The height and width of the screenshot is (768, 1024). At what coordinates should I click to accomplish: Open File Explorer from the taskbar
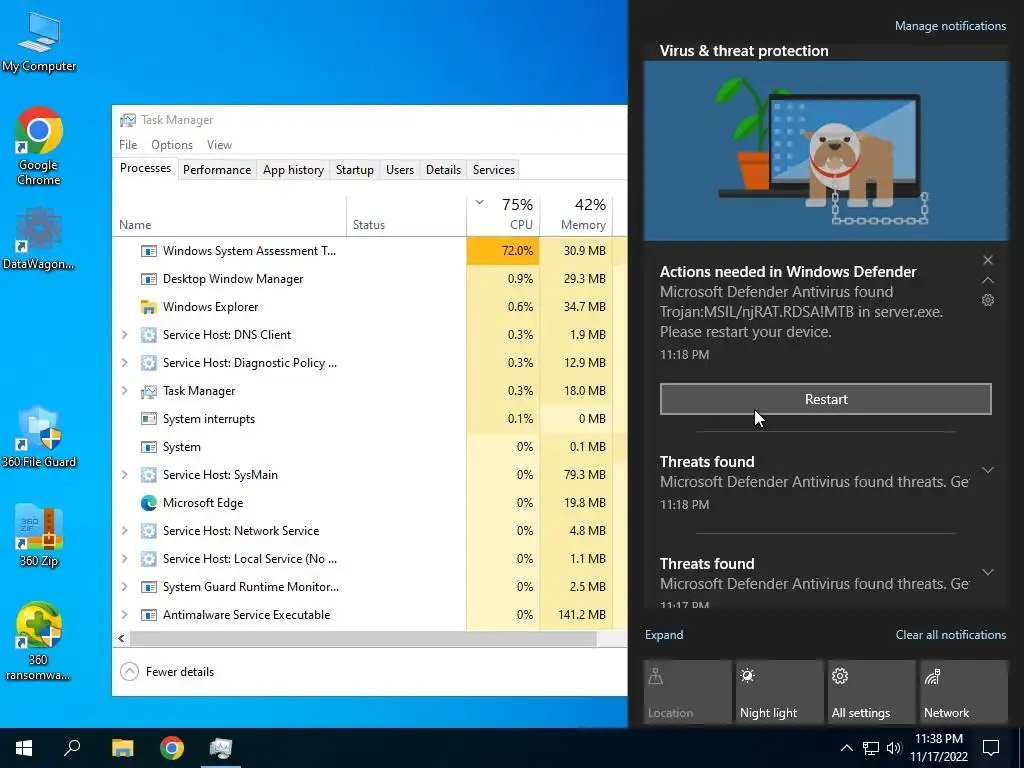coord(122,748)
